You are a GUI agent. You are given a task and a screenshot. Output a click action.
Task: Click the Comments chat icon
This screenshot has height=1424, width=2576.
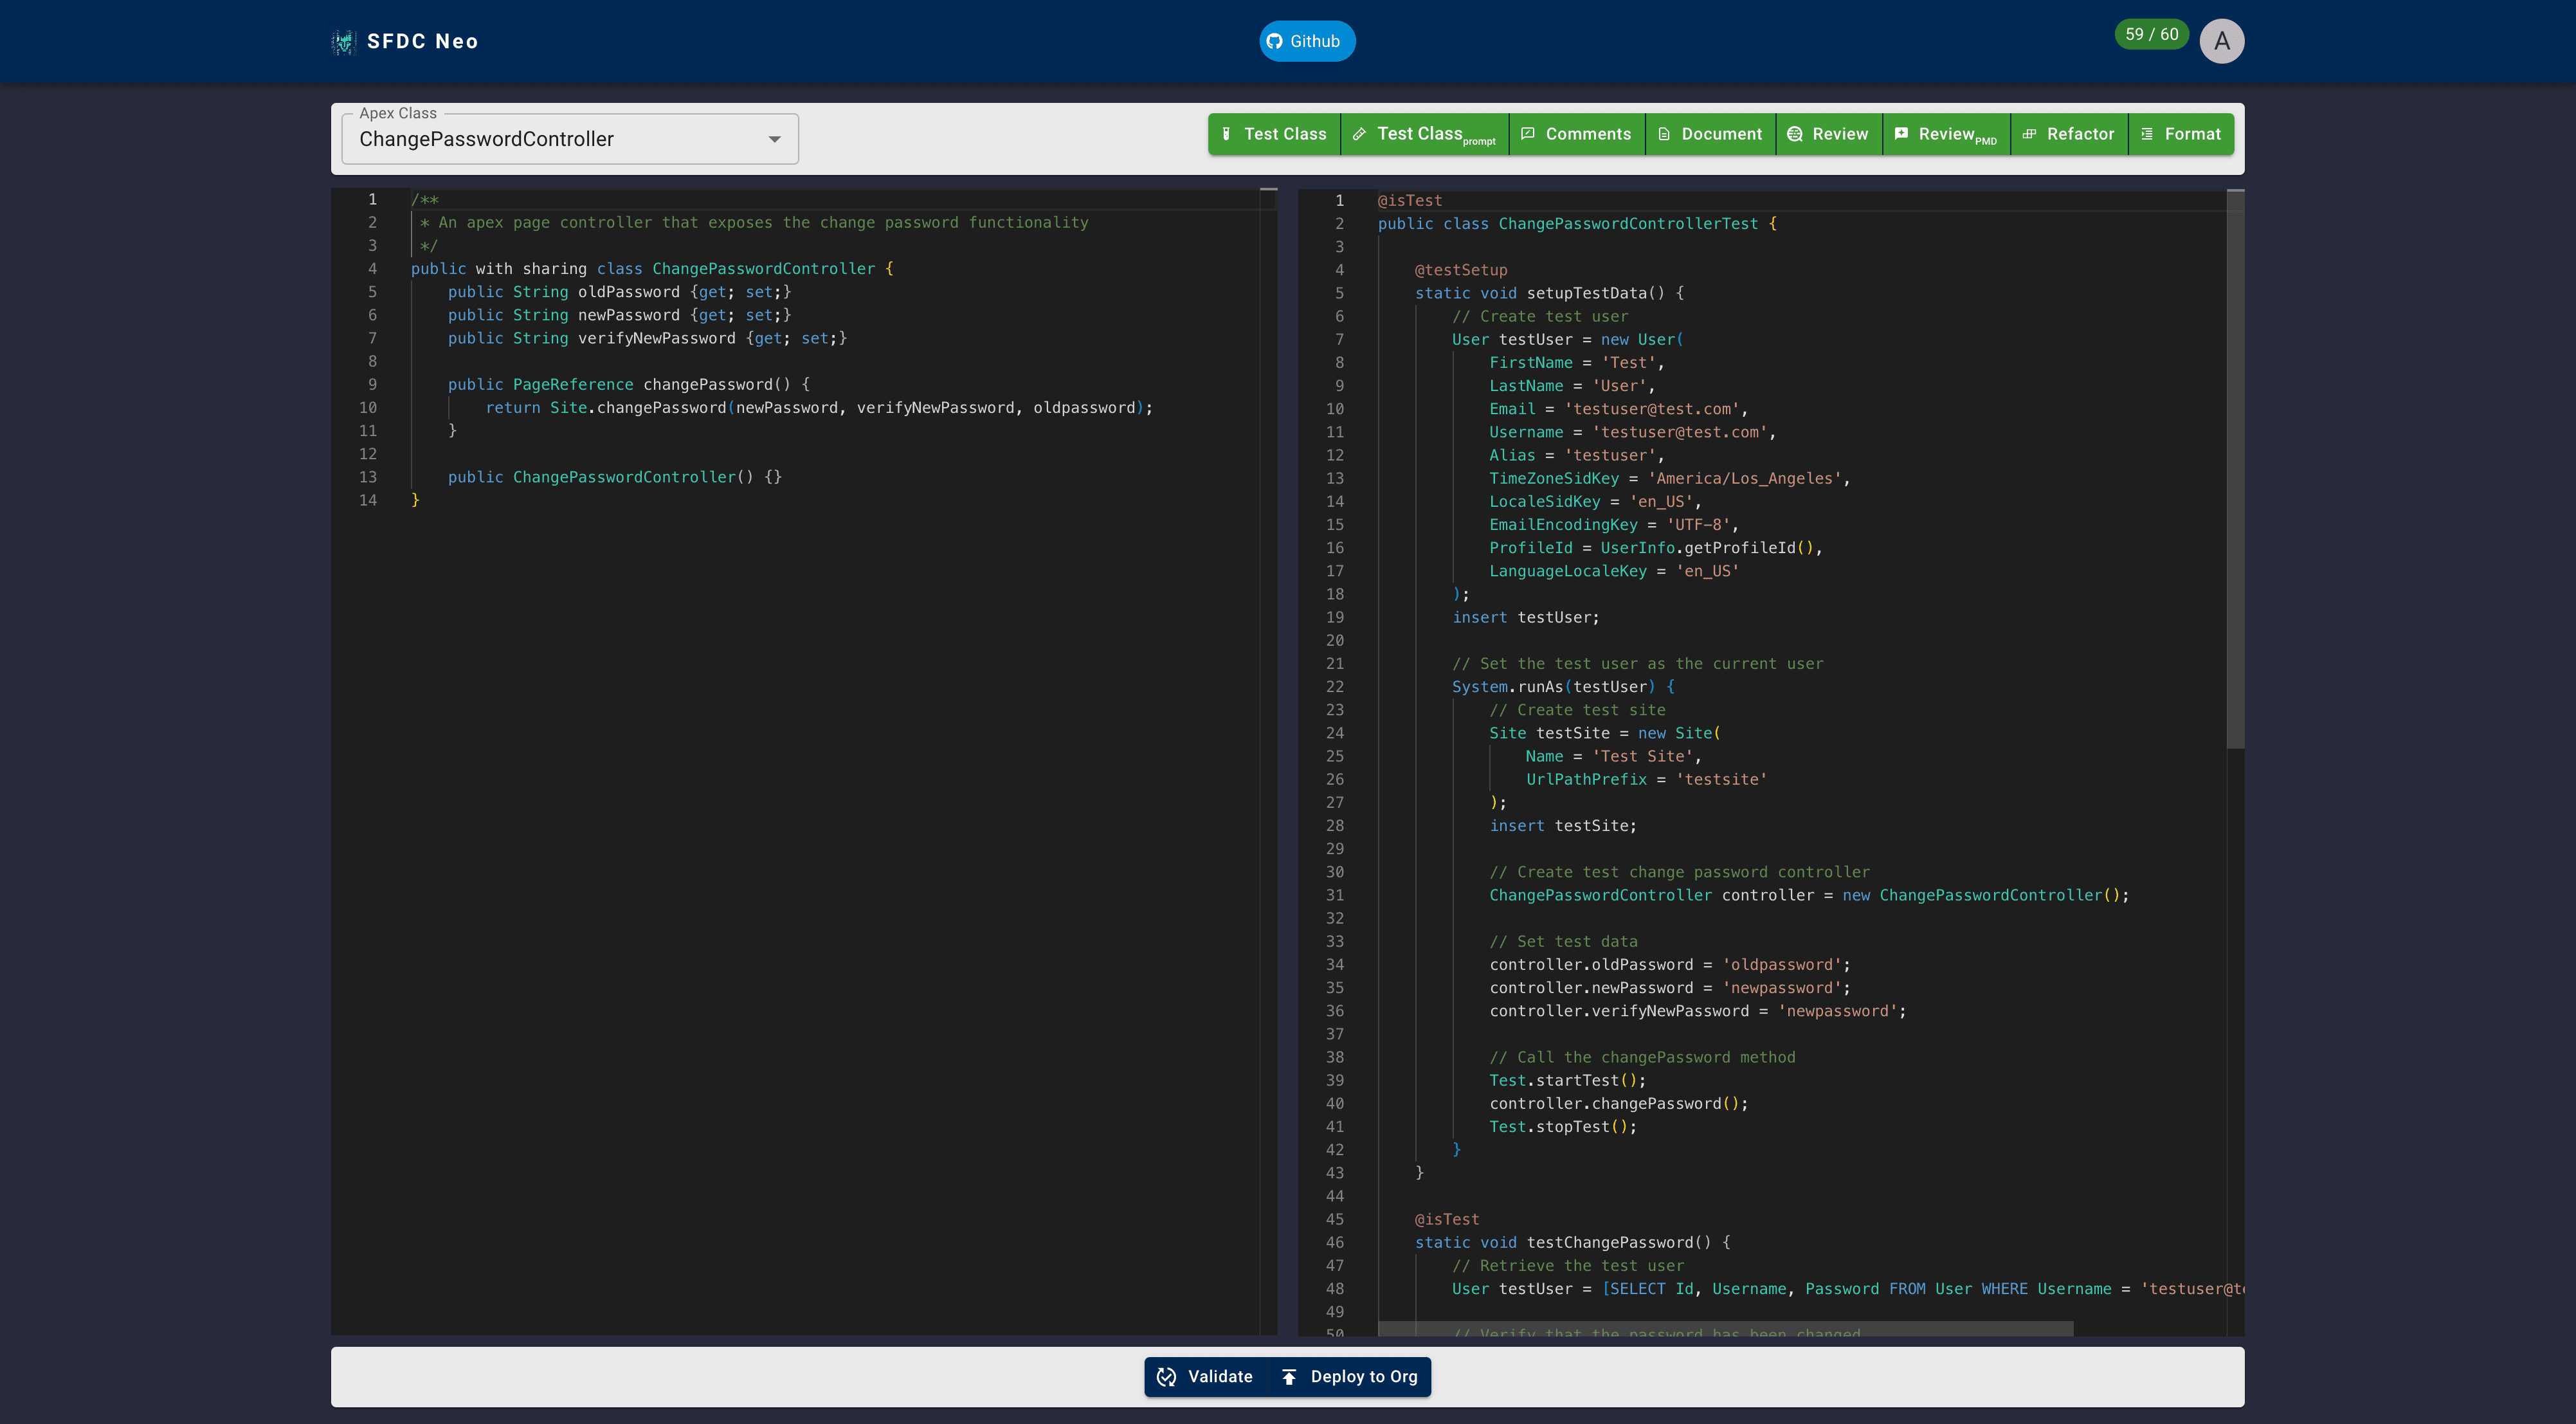click(x=1528, y=134)
